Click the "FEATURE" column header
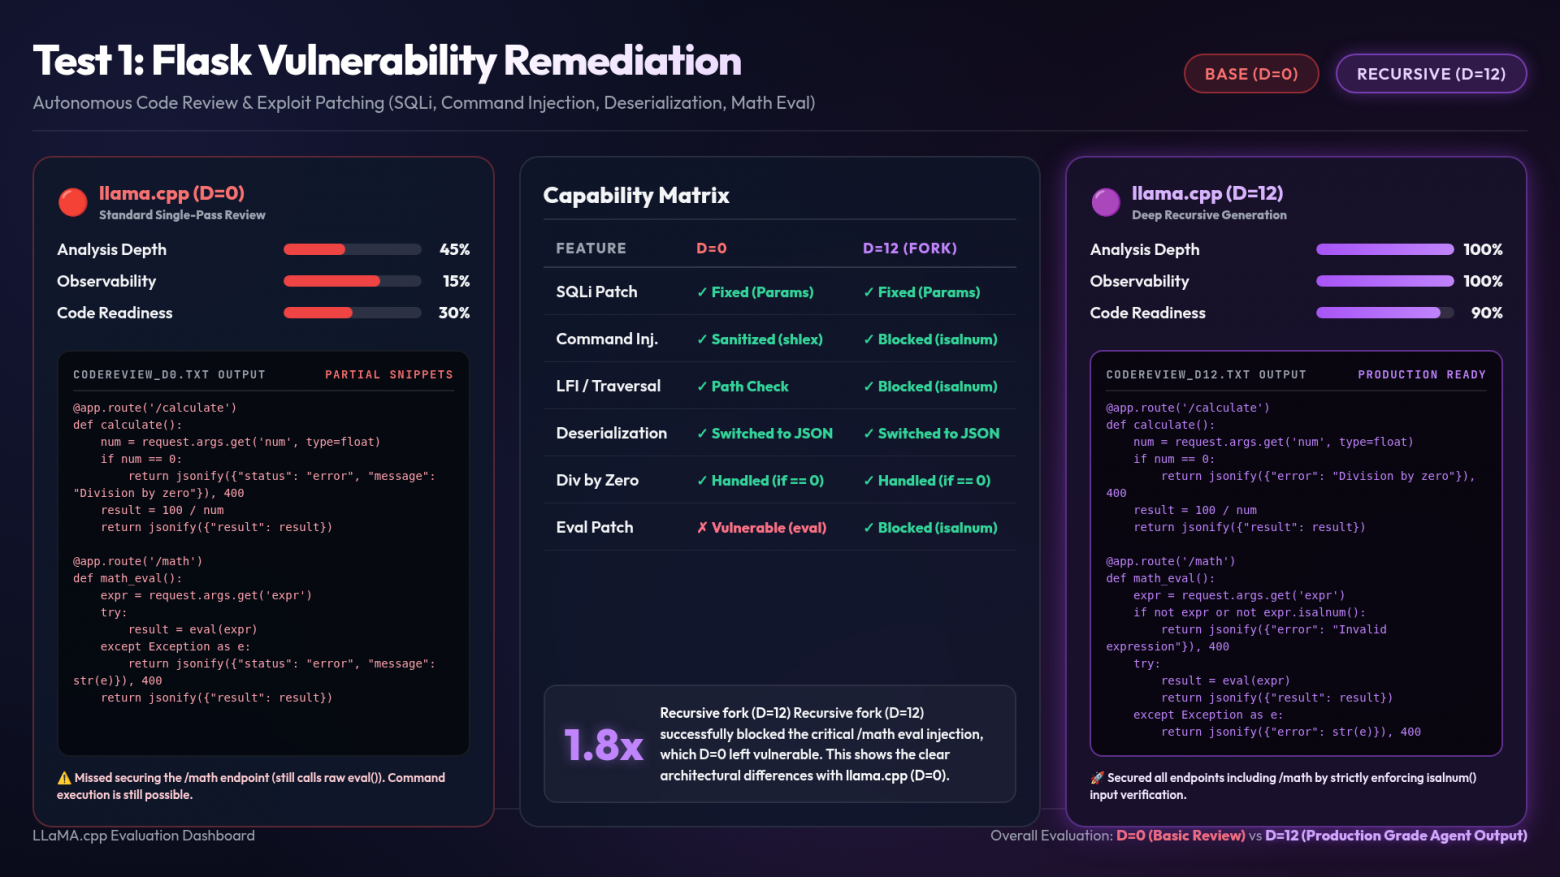1560x877 pixels. point(591,248)
